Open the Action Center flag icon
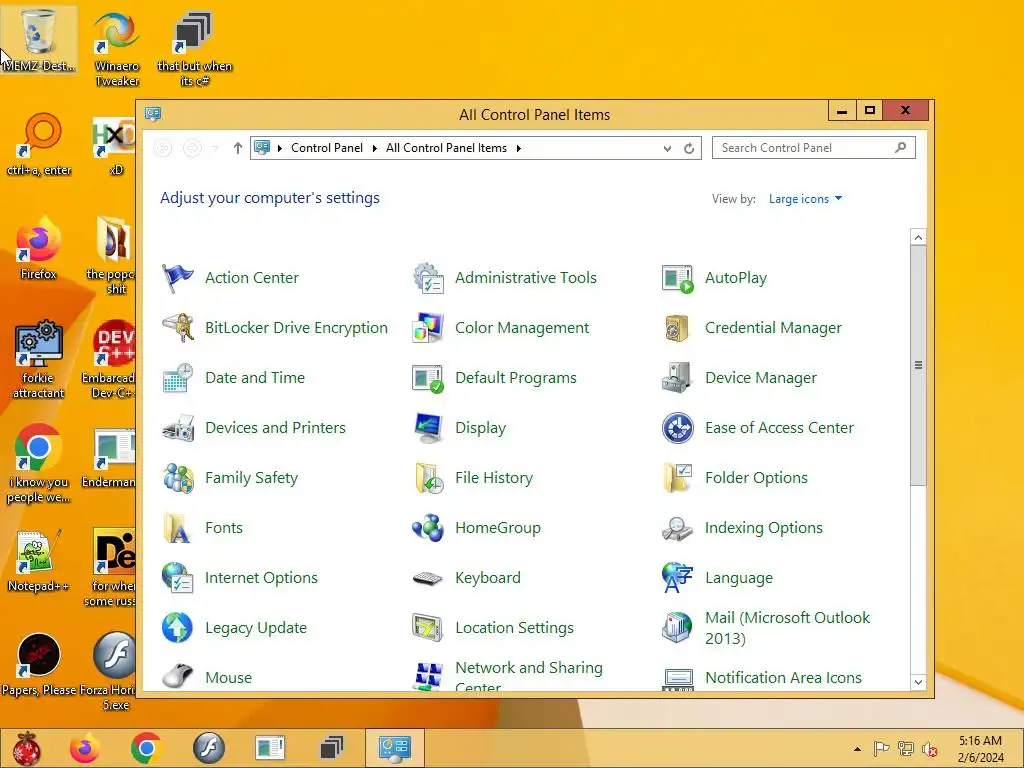 click(x=178, y=278)
